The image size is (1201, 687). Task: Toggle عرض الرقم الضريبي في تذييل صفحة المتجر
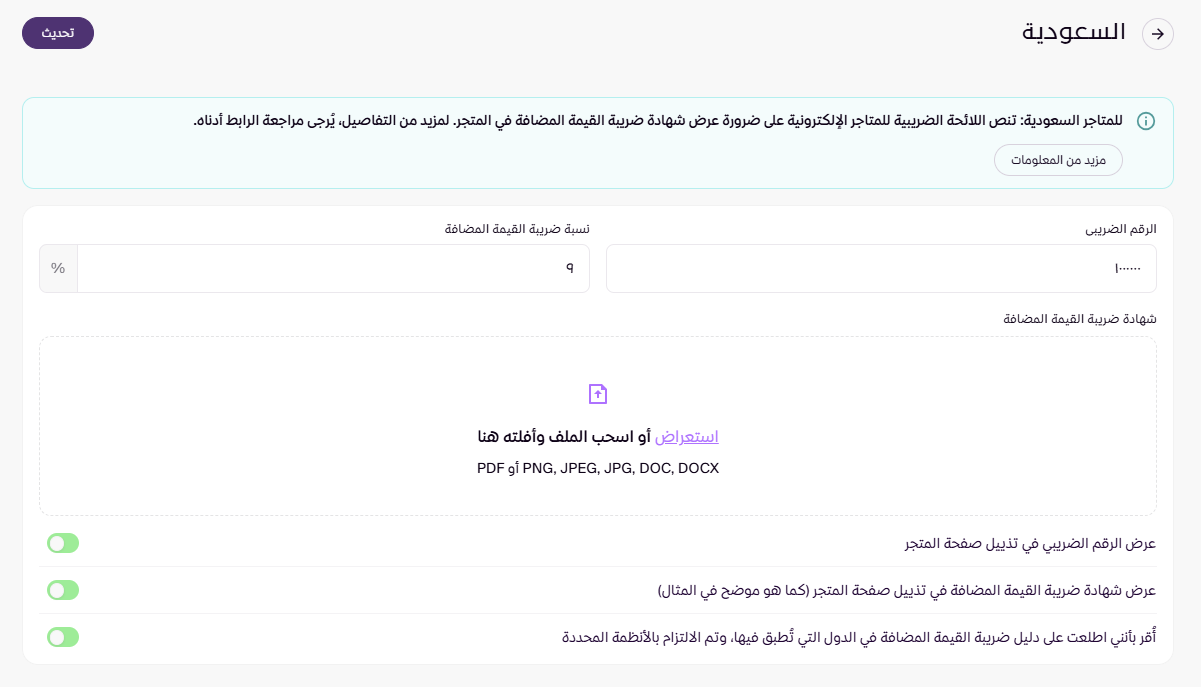(63, 543)
